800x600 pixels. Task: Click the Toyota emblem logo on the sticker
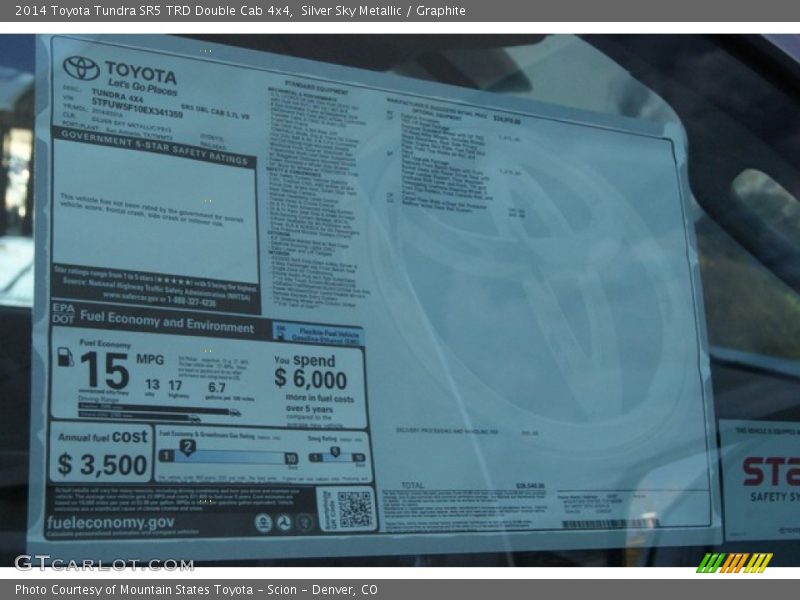[81, 68]
